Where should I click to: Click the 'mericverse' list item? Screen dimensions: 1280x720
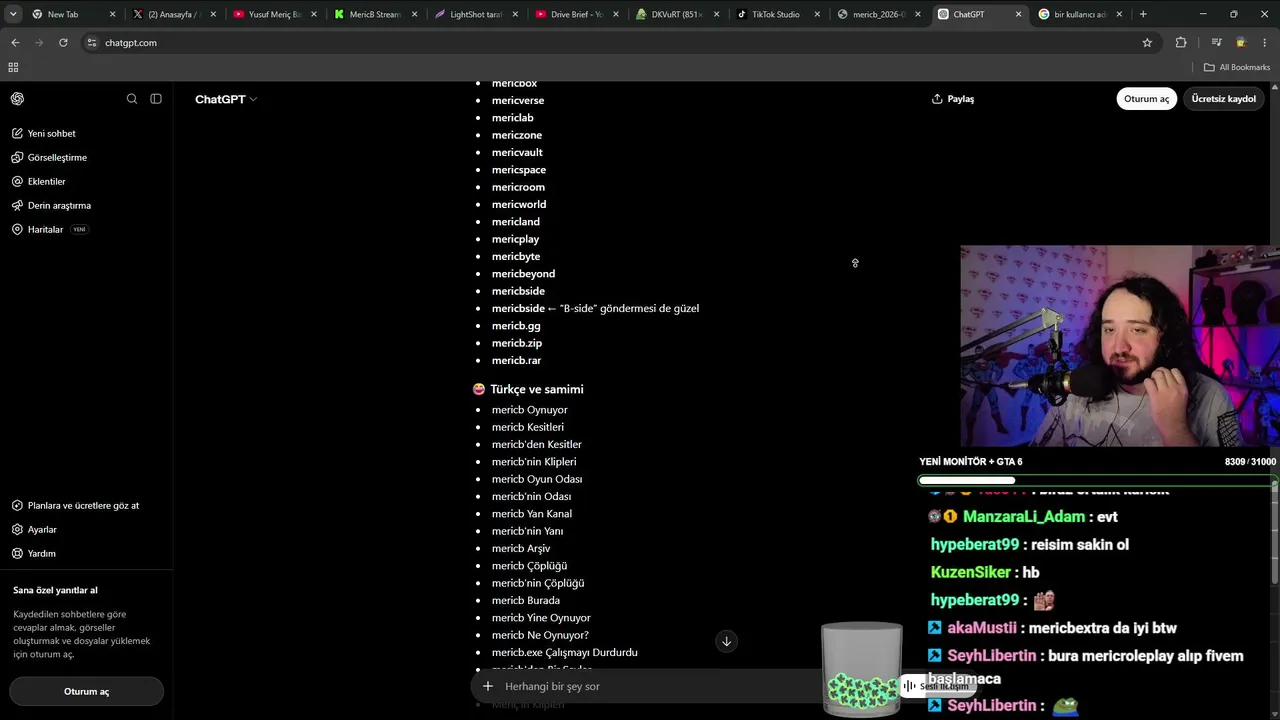tap(518, 100)
